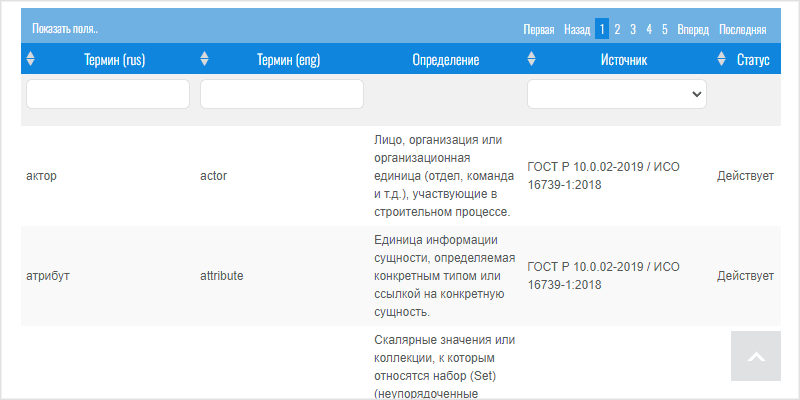
Task: Focus the Термин (eng) filter field
Action: [282, 94]
